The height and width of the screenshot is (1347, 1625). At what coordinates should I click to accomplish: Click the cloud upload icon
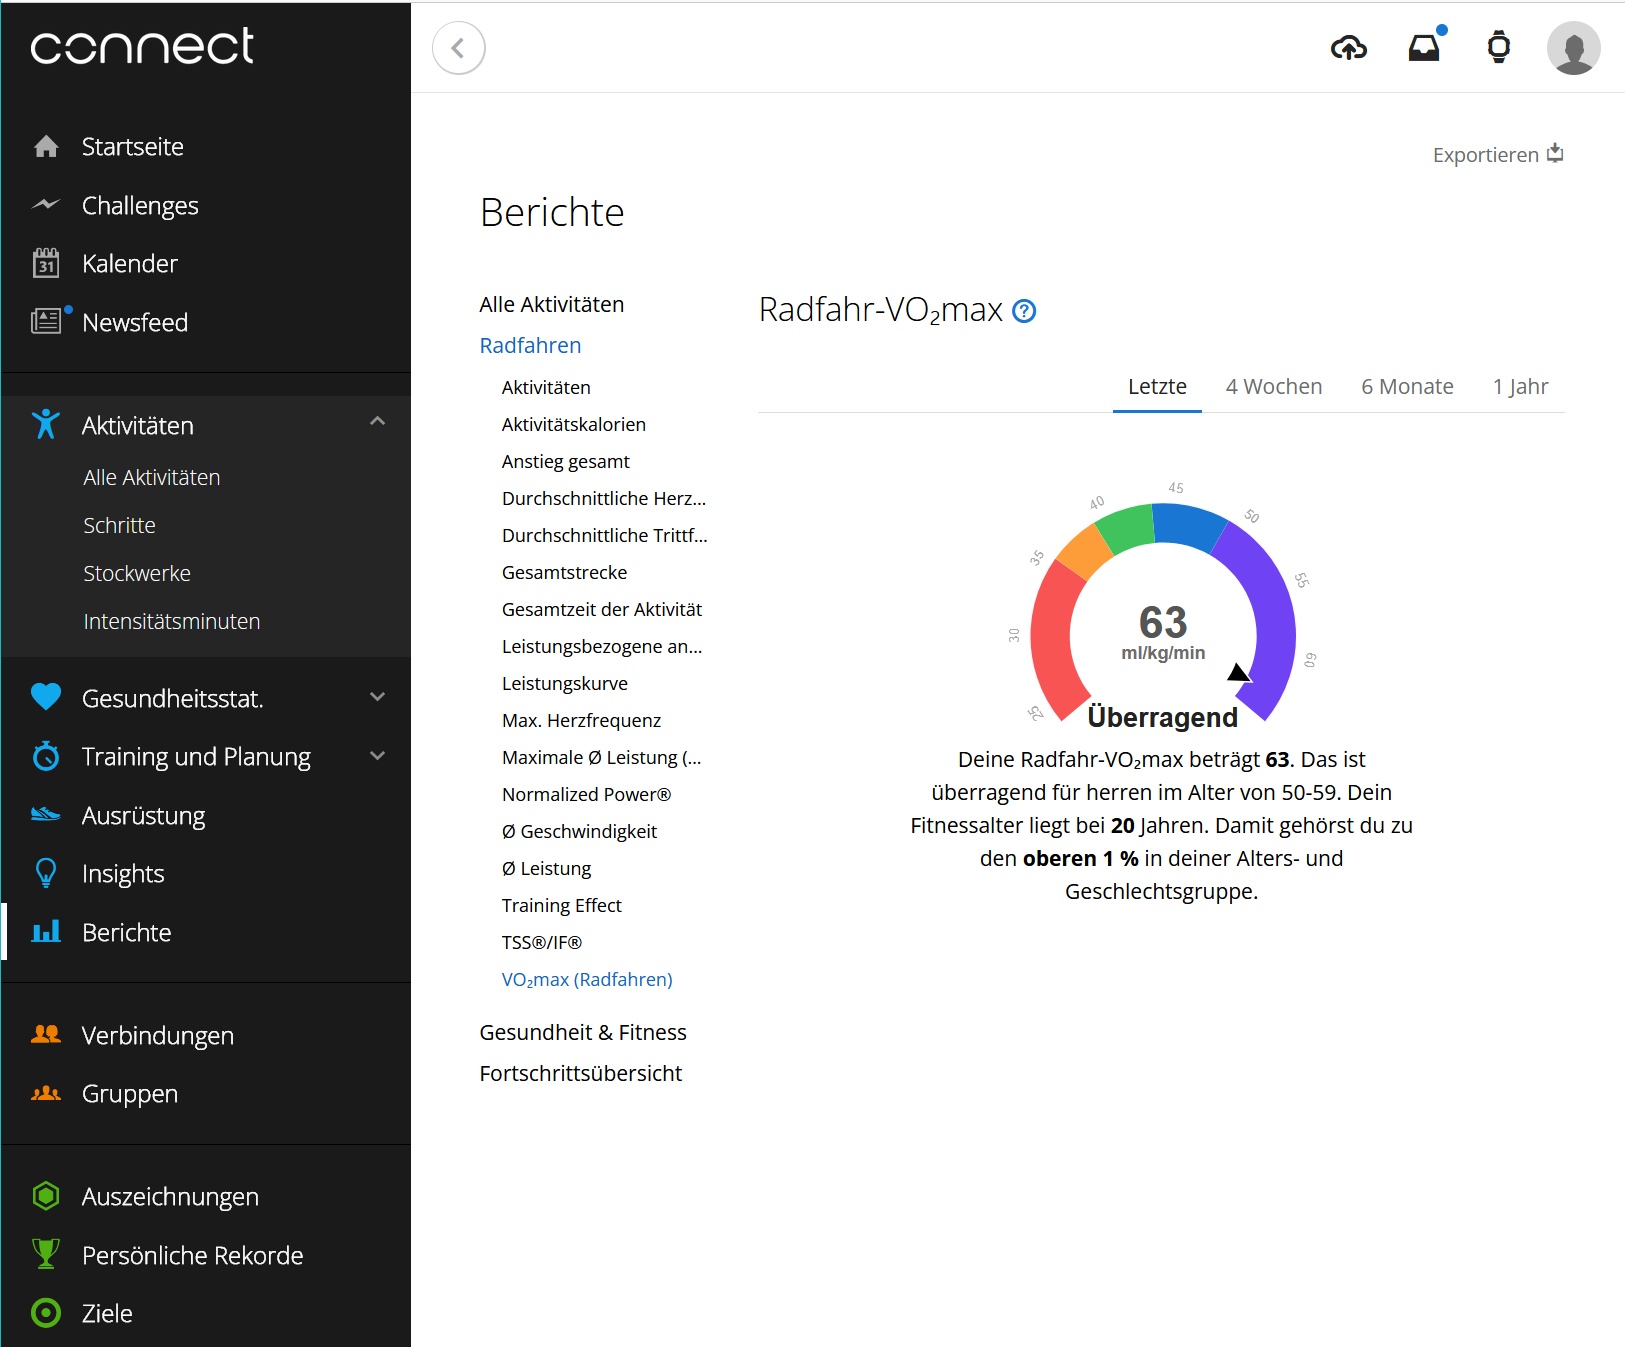tap(1349, 47)
